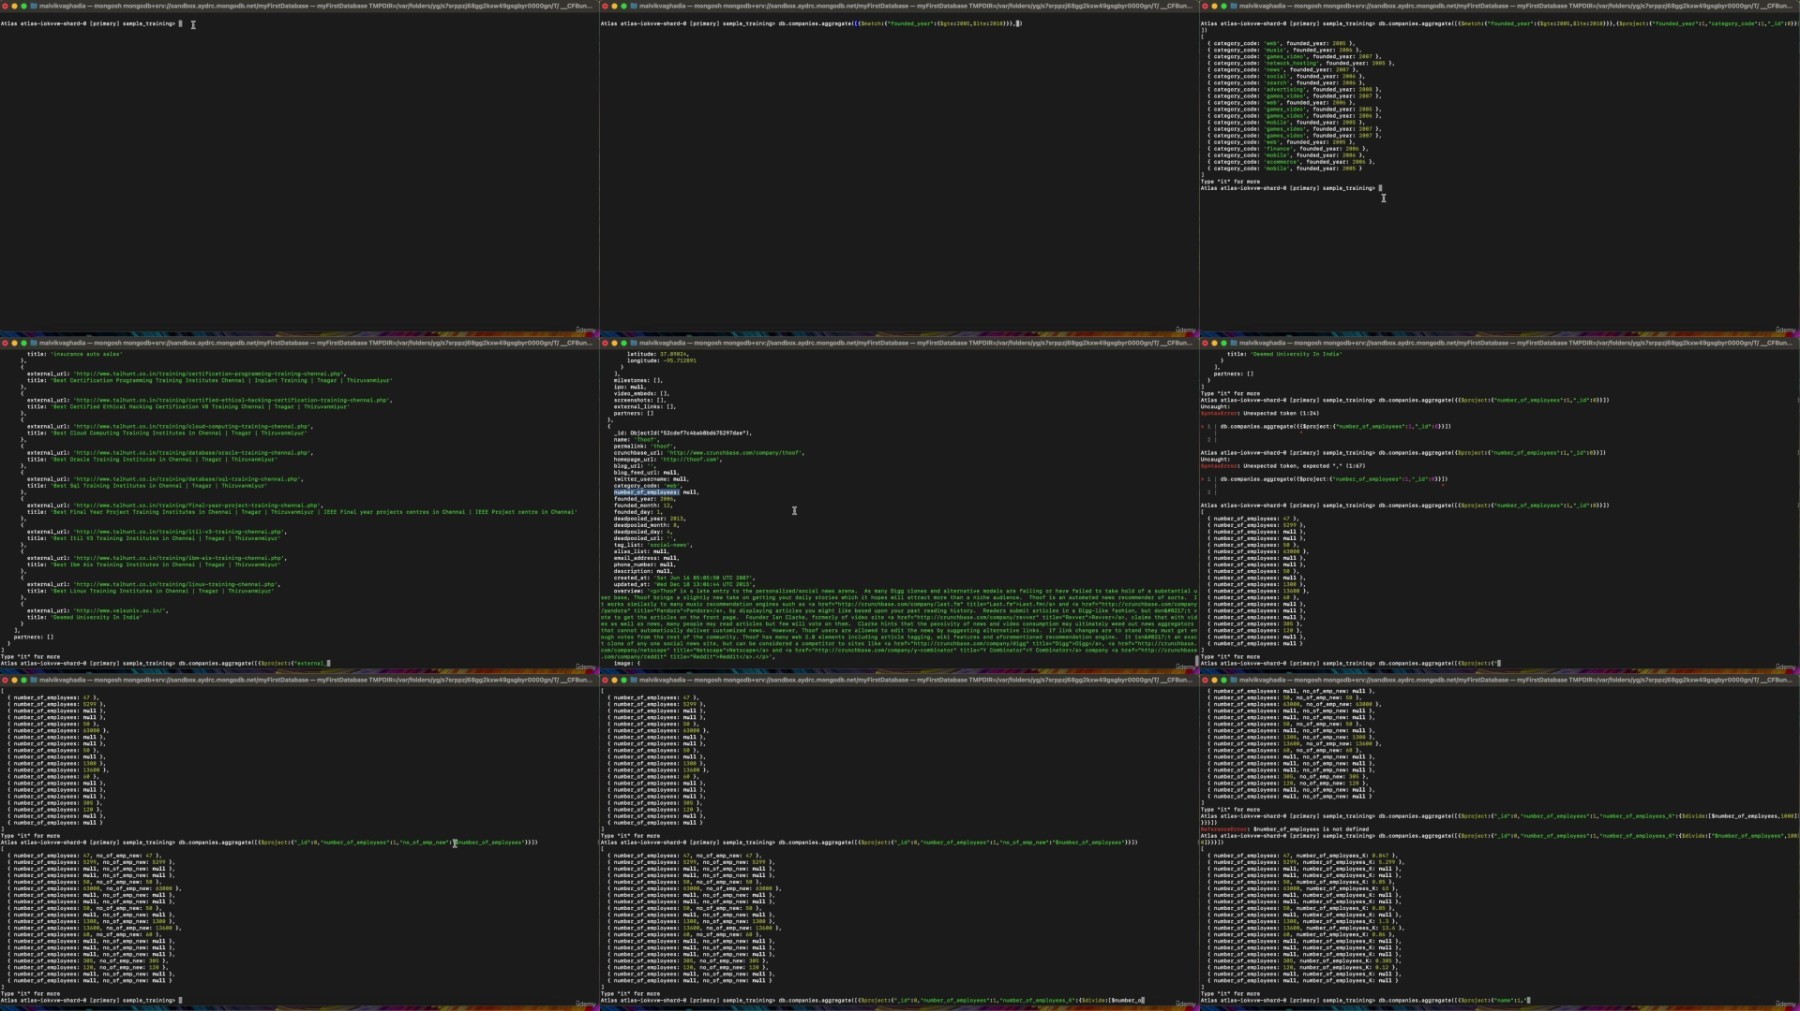The width and height of the screenshot is (1800, 1011).
Task: Click the unfinished $project external_ command prompt
Action: (165, 663)
